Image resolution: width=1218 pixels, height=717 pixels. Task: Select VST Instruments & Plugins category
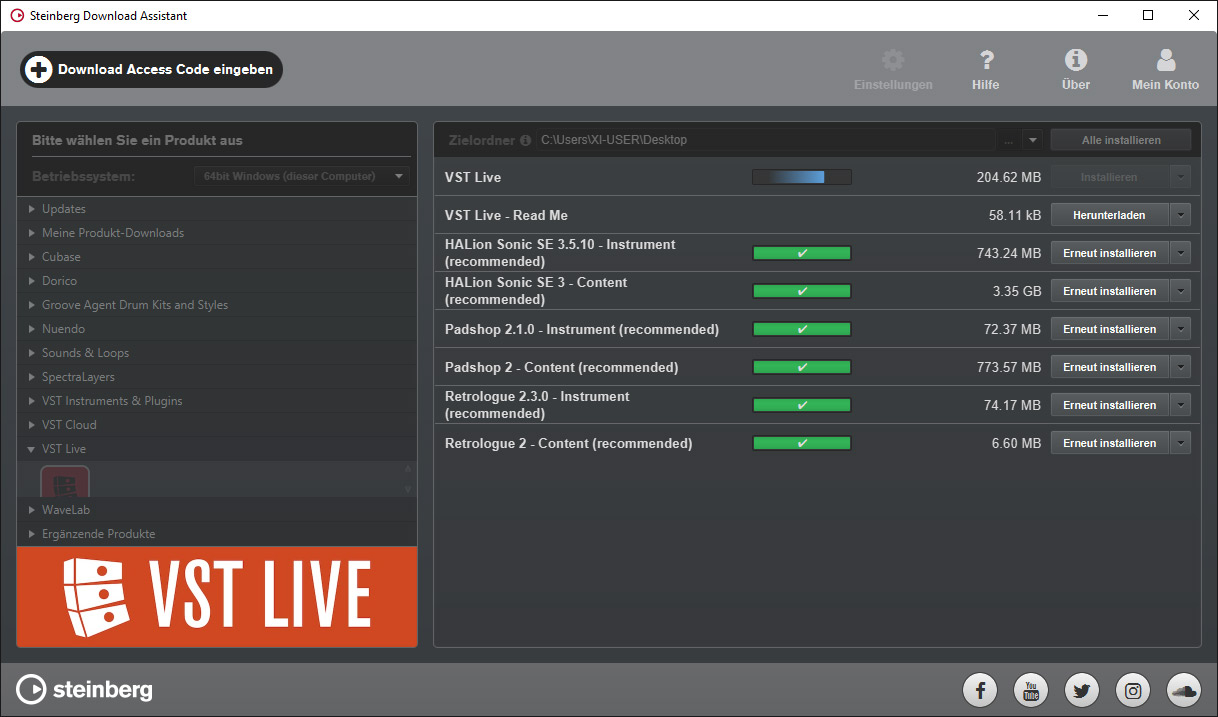coord(111,401)
